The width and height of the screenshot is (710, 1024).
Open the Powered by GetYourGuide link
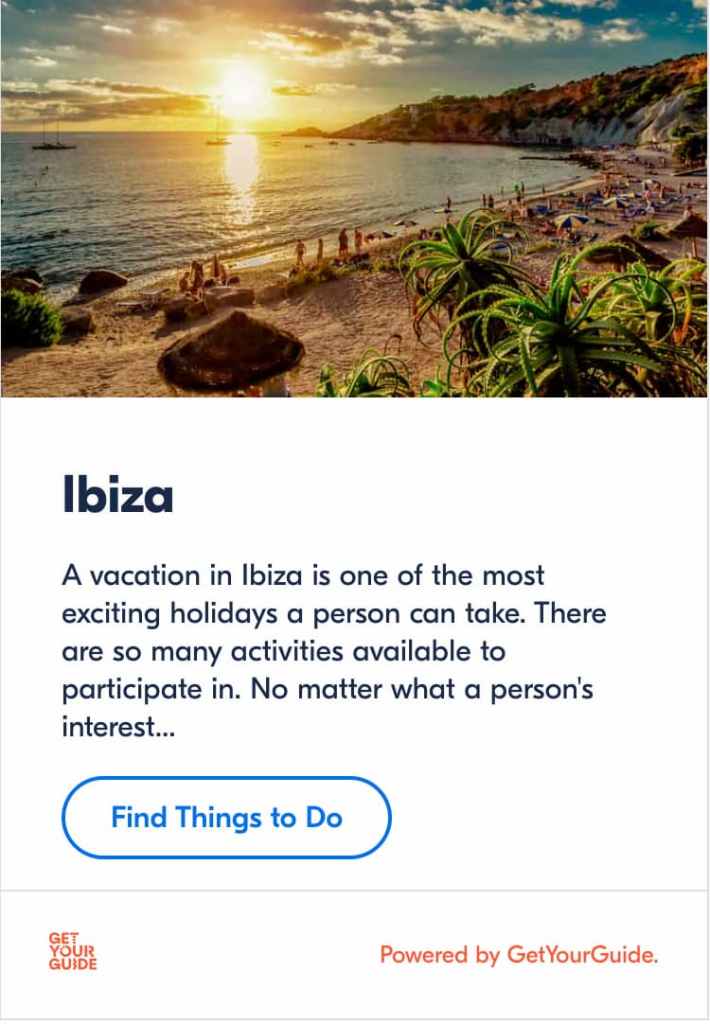point(518,955)
